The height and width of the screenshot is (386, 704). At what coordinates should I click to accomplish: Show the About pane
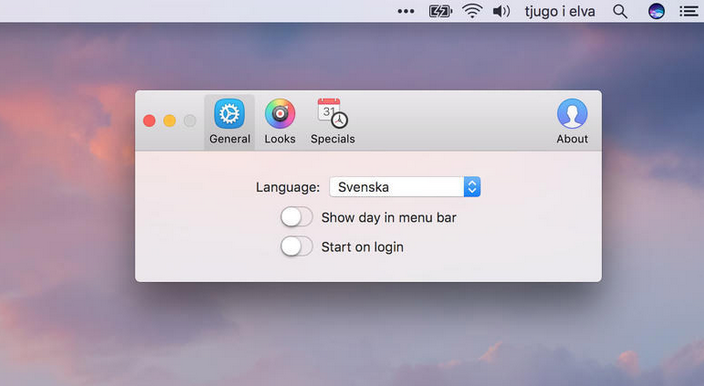572,122
